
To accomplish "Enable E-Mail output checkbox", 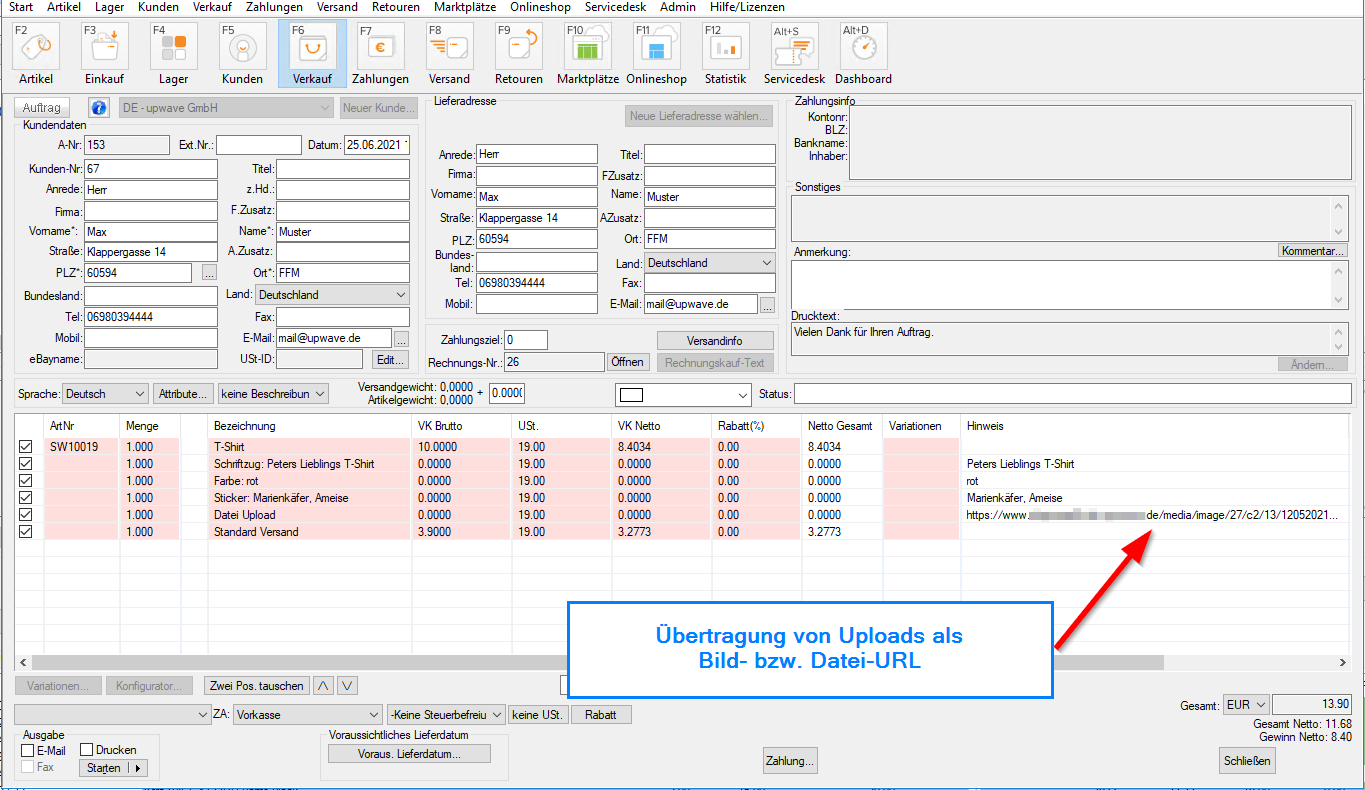I will (x=28, y=750).
